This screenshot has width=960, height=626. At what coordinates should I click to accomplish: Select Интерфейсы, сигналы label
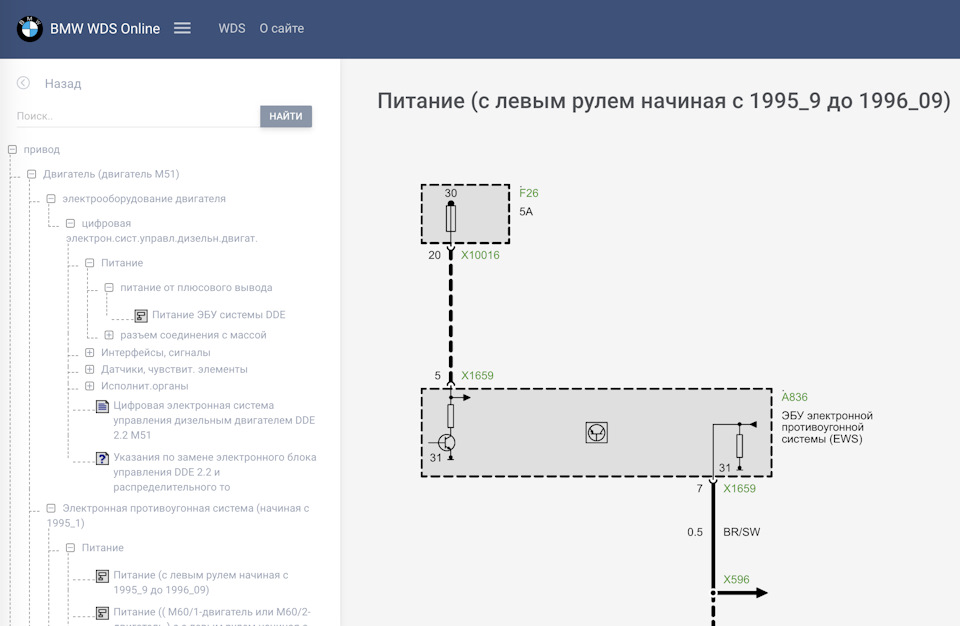[156, 352]
